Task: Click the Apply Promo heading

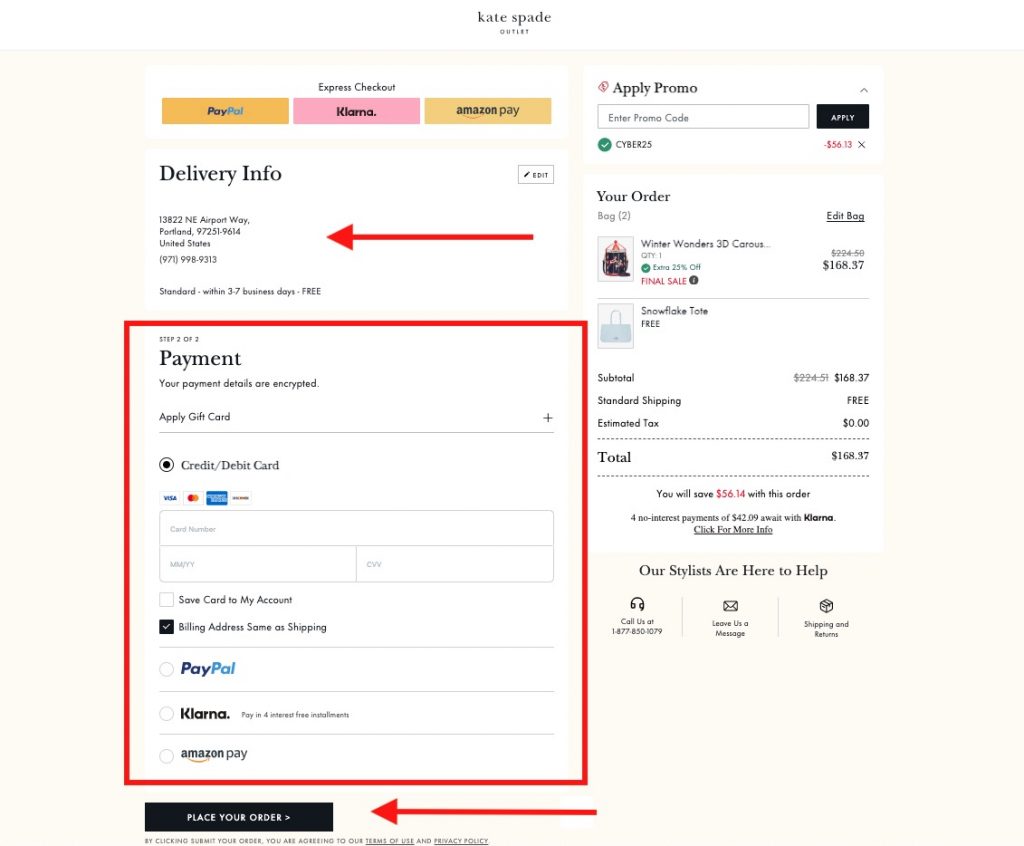Action: (654, 88)
